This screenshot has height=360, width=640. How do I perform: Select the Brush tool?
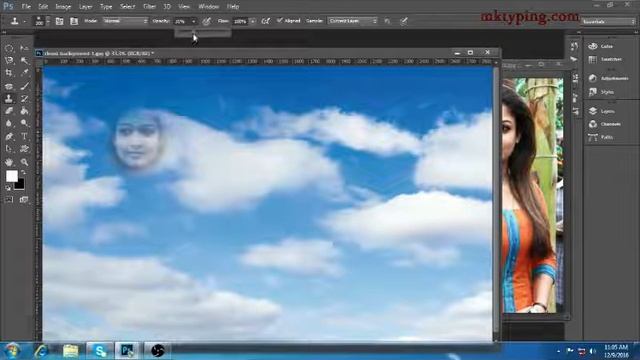click(x=24, y=86)
